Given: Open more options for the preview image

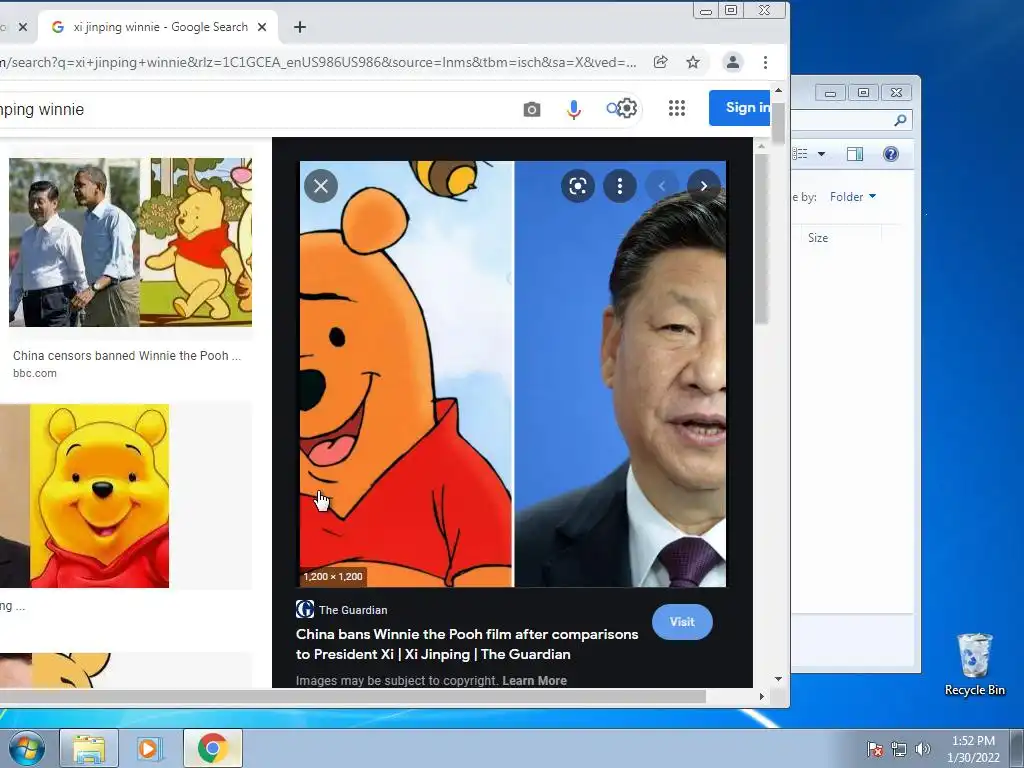Looking at the screenshot, I should (x=620, y=186).
